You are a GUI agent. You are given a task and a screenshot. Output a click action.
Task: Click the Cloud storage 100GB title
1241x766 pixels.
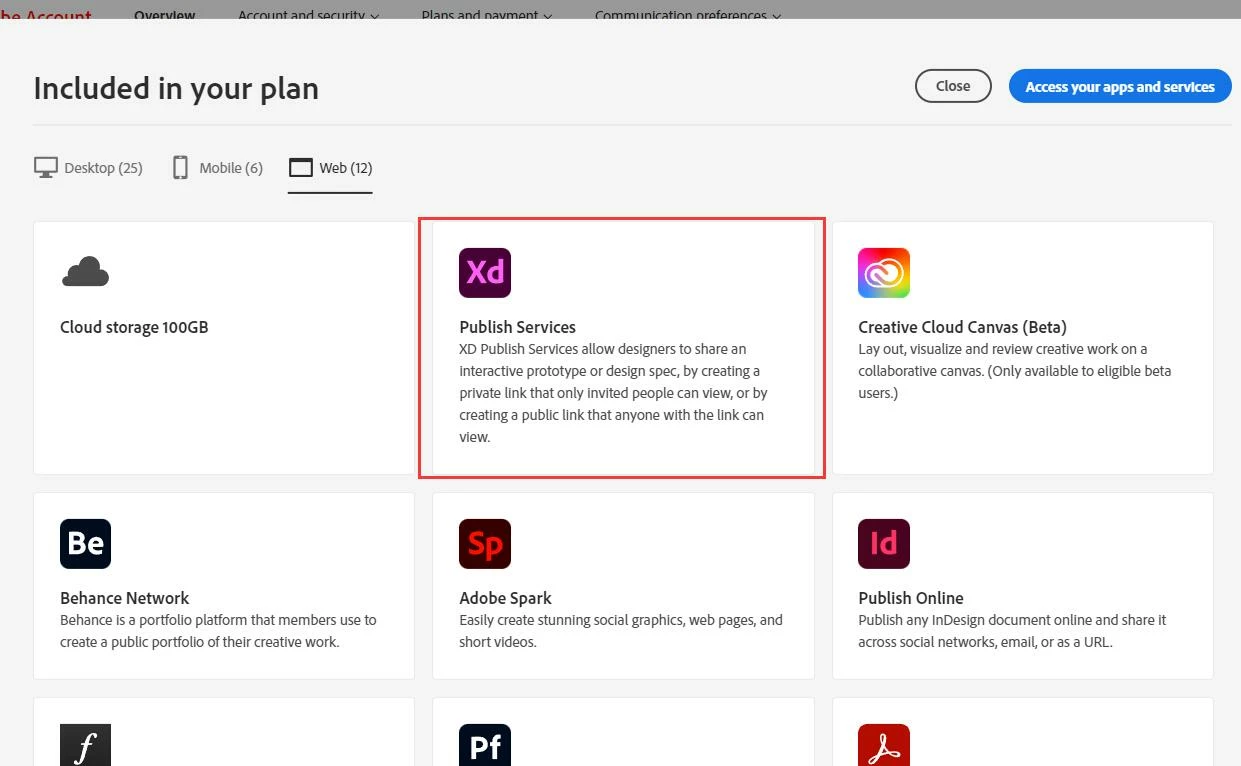tap(134, 327)
